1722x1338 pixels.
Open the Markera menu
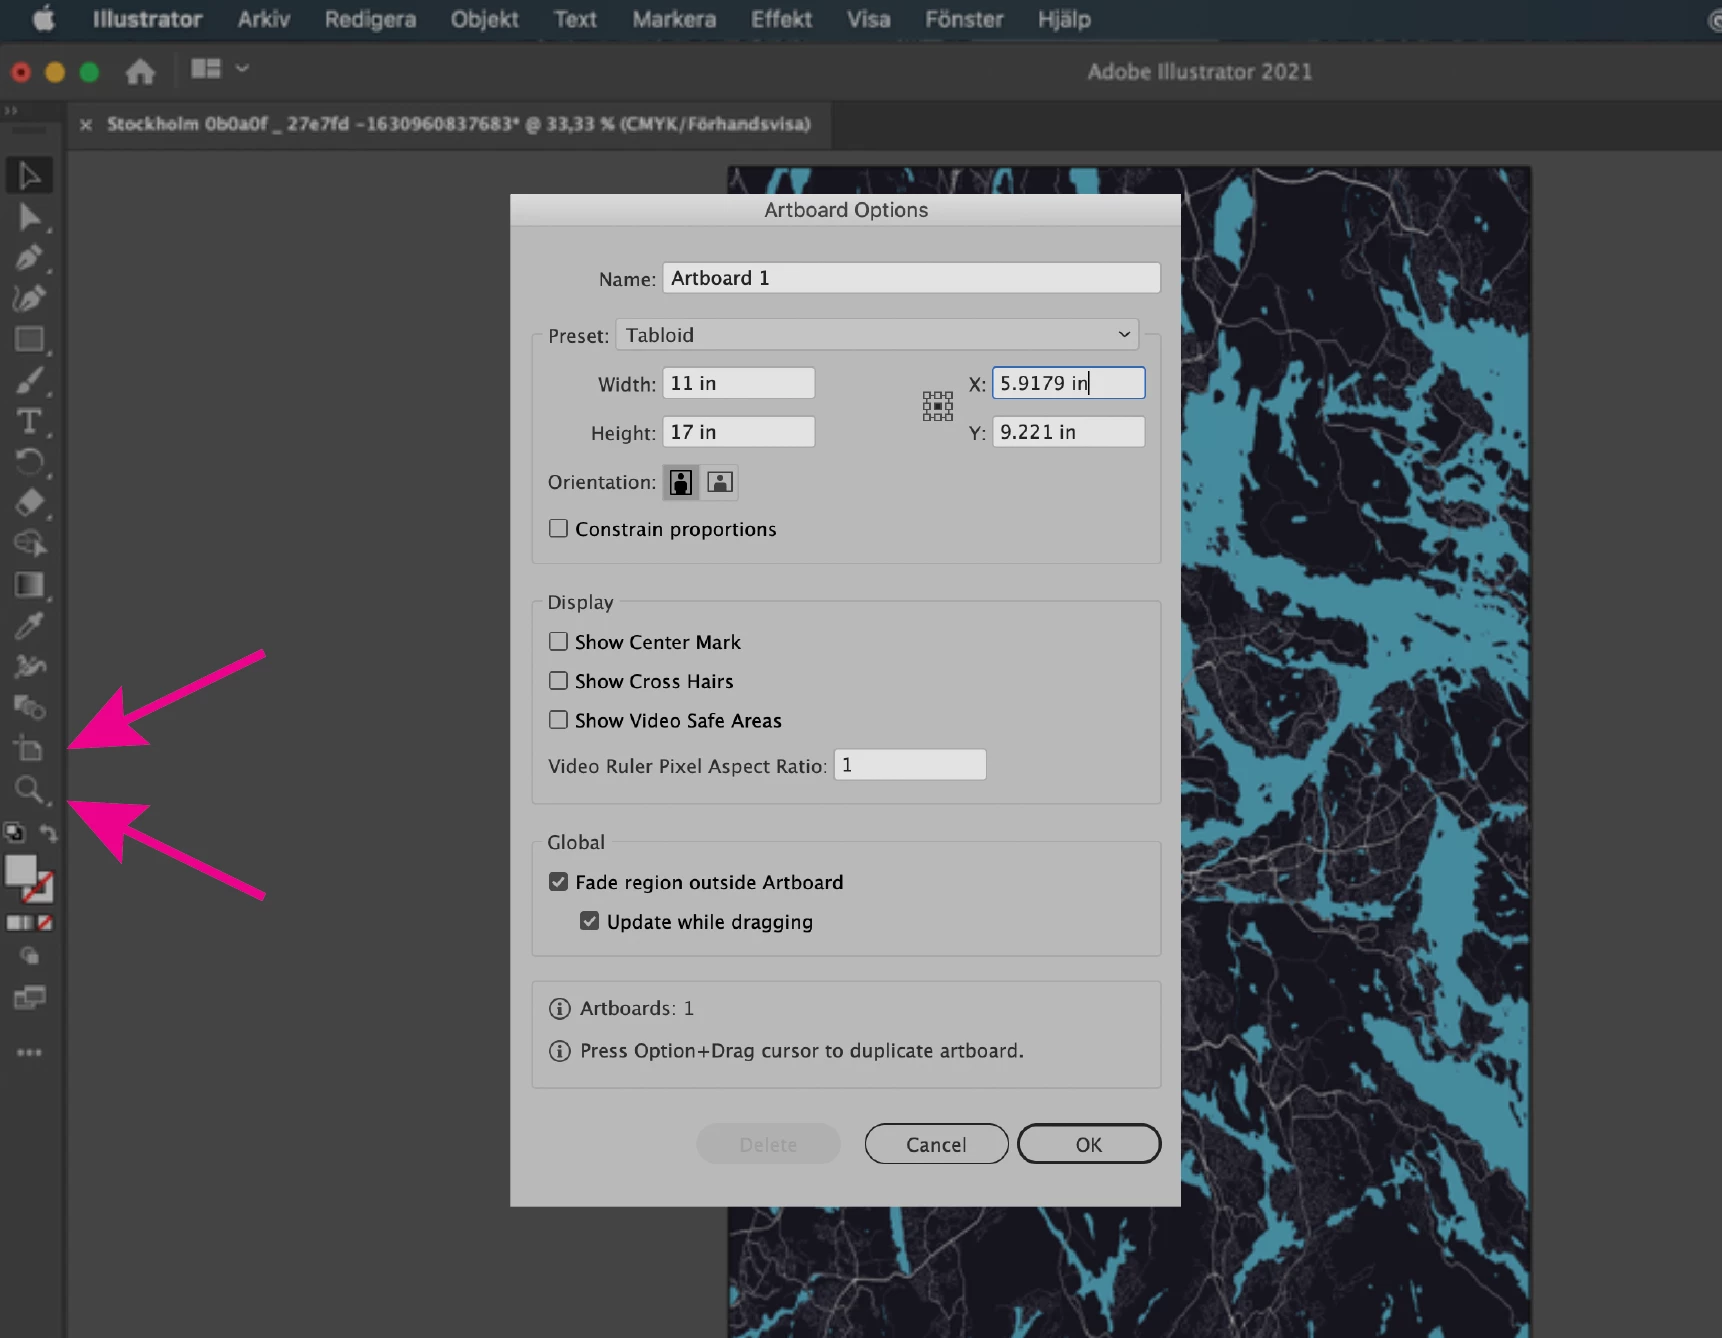point(674,19)
